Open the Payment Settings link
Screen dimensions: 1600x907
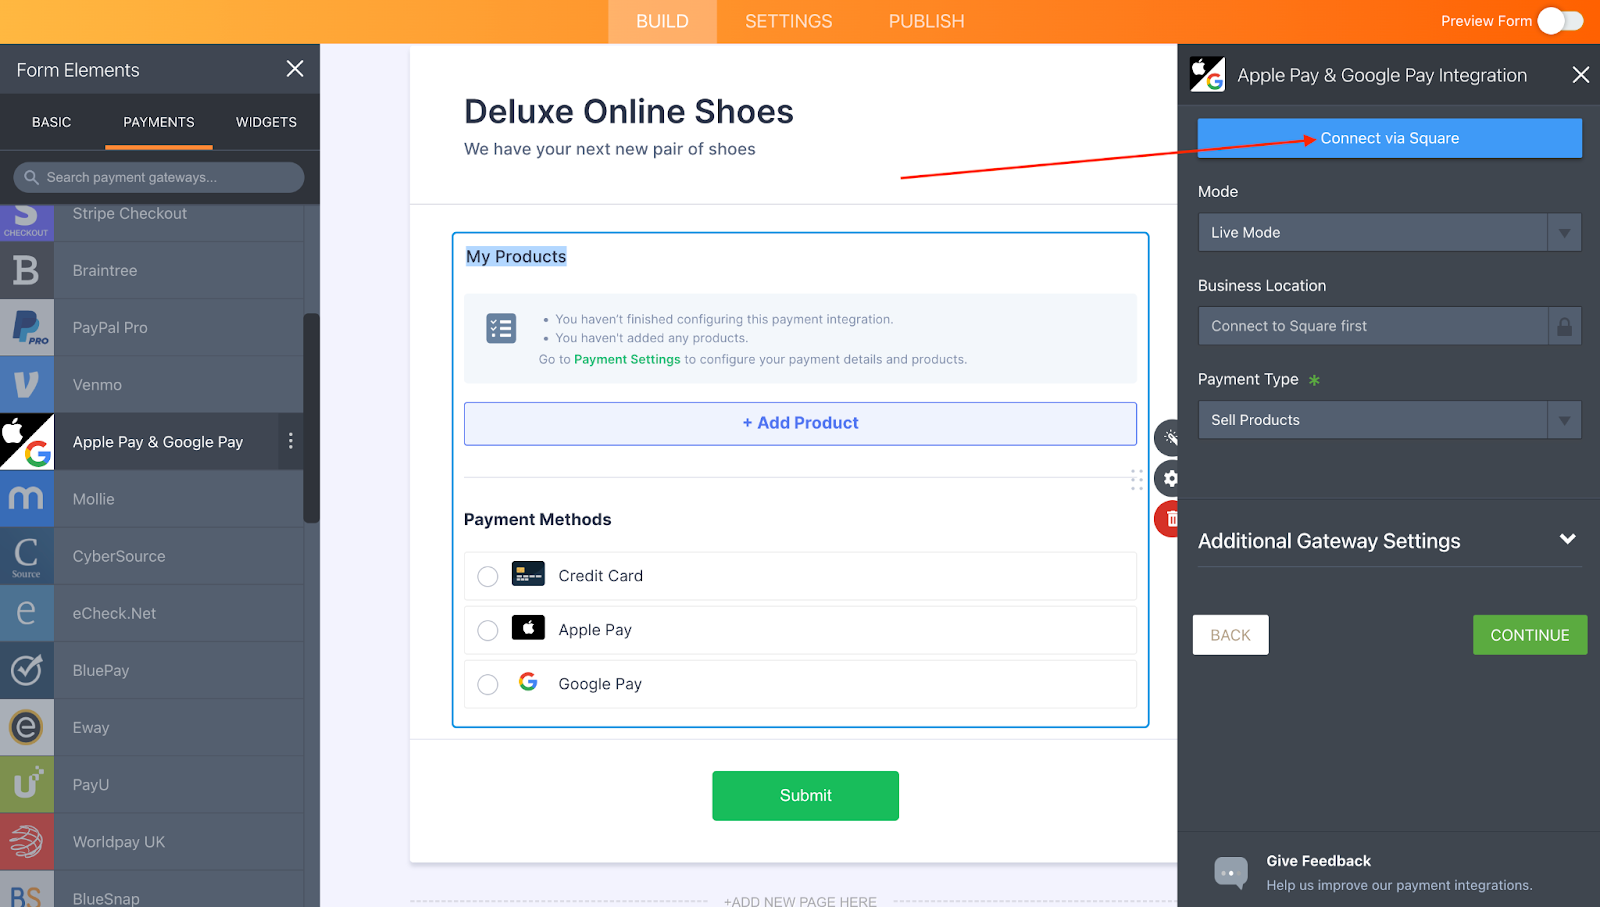(x=627, y=360)
